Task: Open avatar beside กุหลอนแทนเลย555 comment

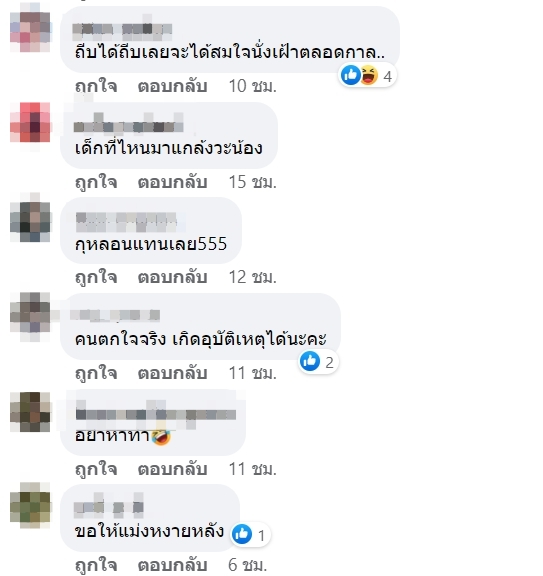Action: tap(30, 221)
